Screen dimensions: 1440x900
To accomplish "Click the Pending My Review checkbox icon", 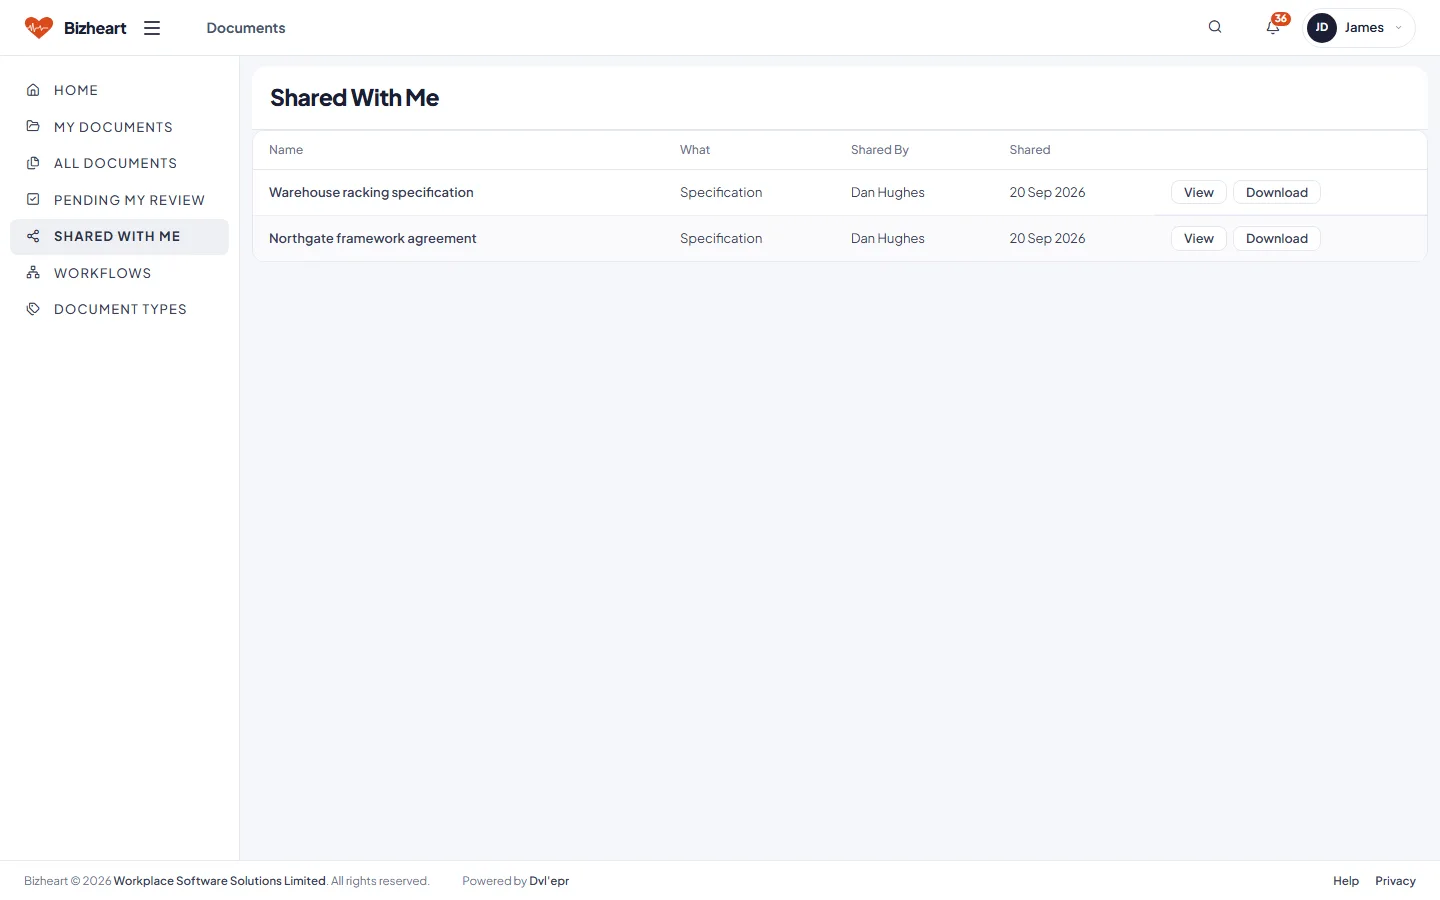I will click(x=33, y=200).
